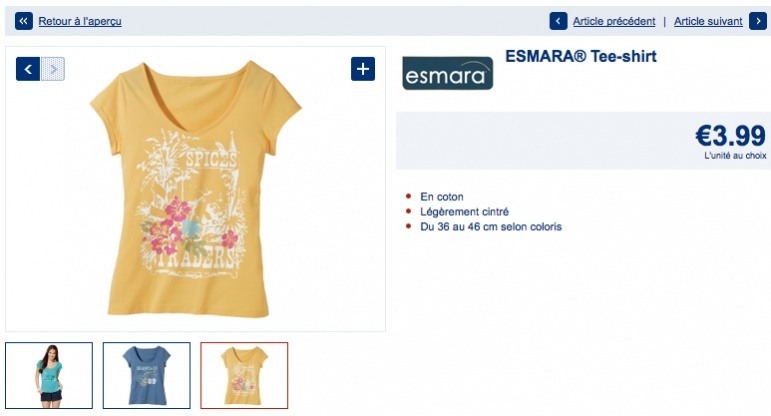Select the blue tee-shirt thumbnail
This screenshot has height=416, width=771.
pos(147,375)
